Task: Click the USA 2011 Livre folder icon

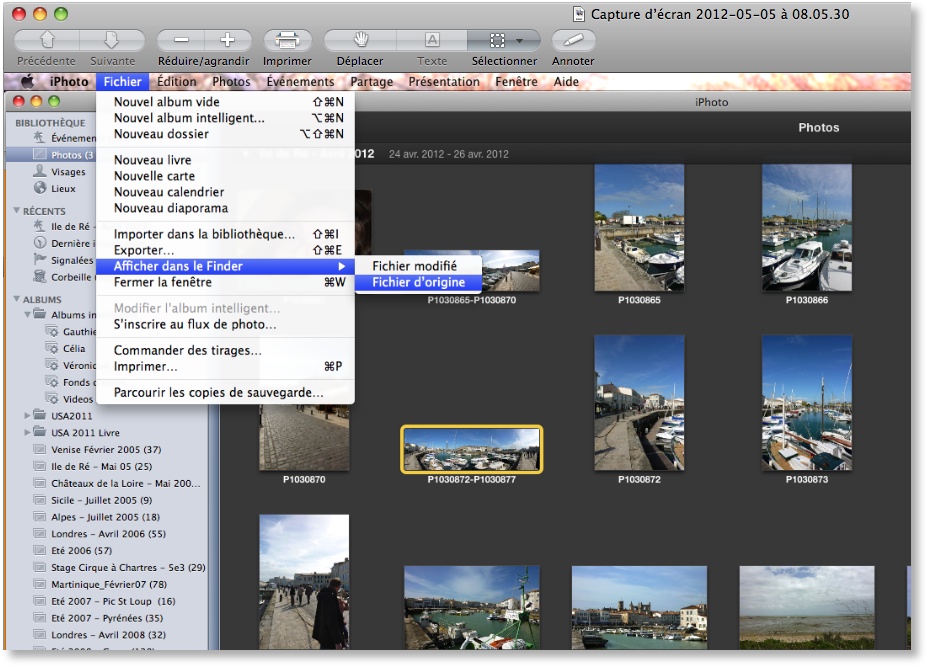Action: (40, 431)
